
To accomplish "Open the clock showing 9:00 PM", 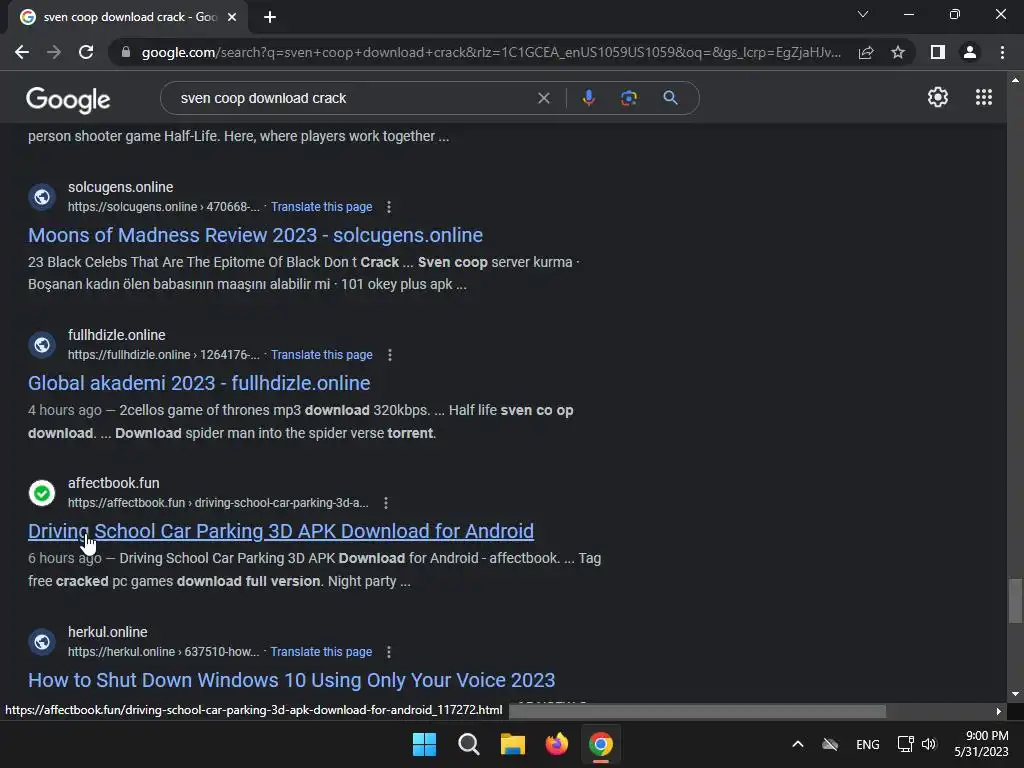I will coord(982,744).
